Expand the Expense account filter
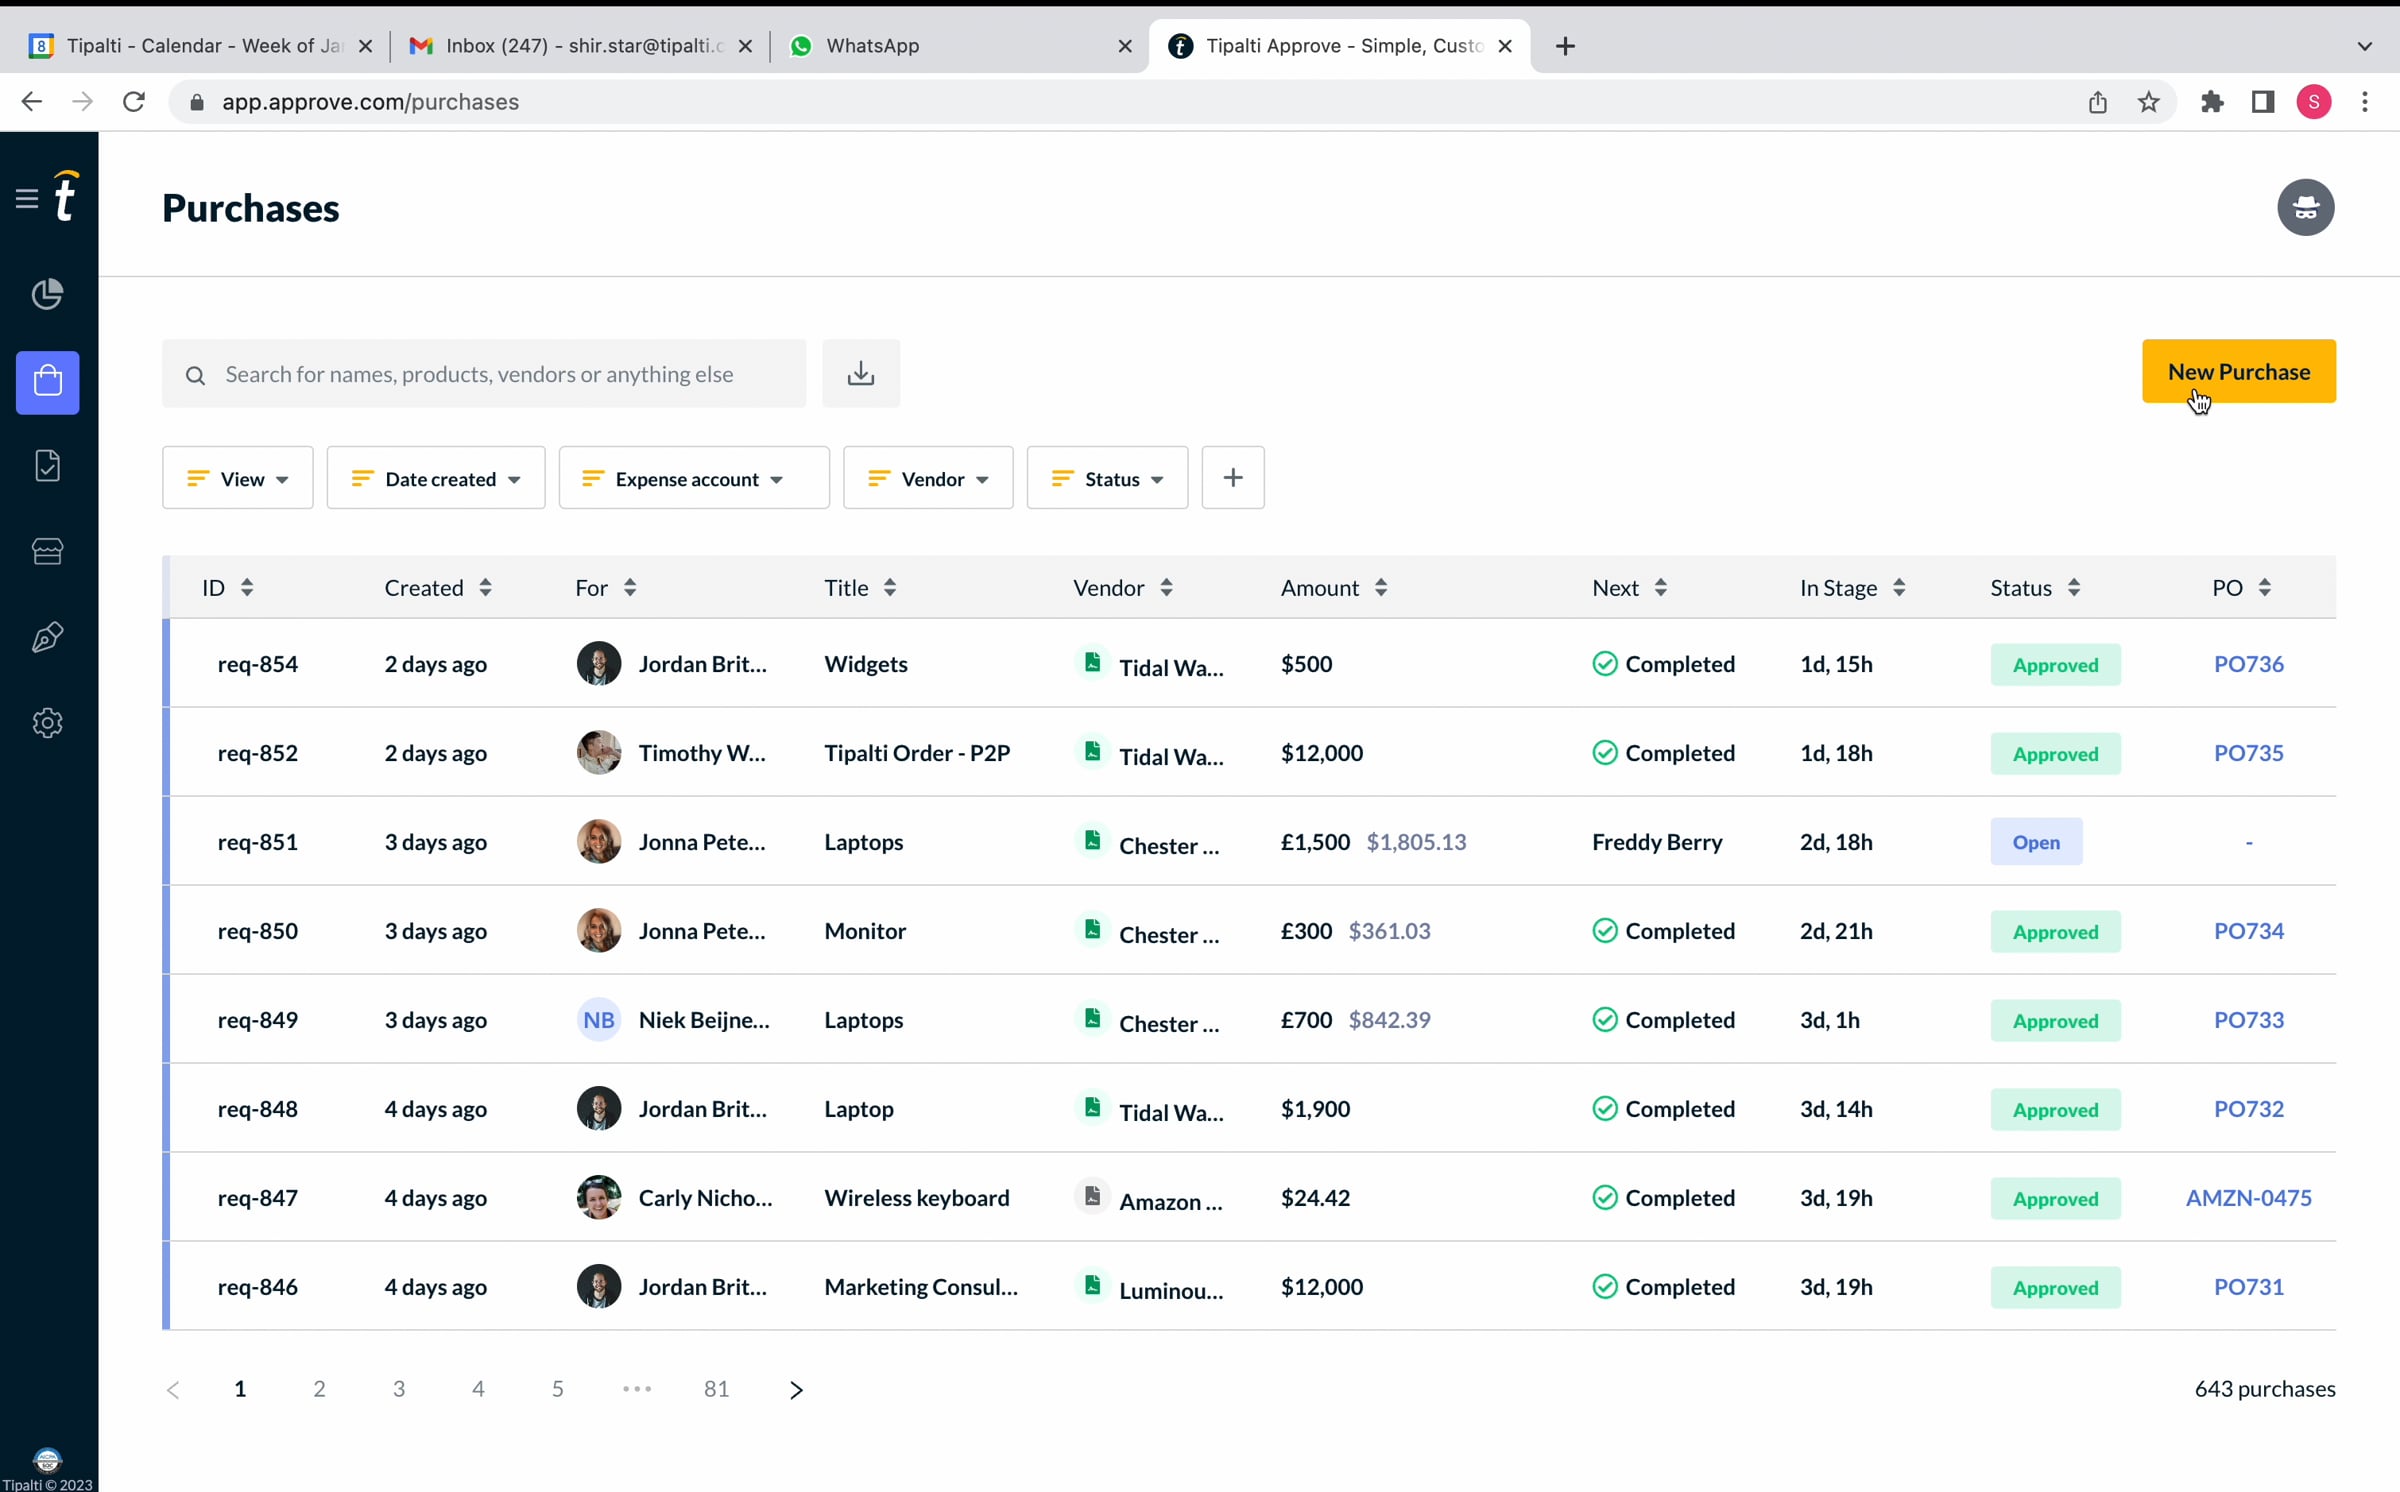Image resolution: width=2400 pixels, height=1492 pixels. pos(694,479)
